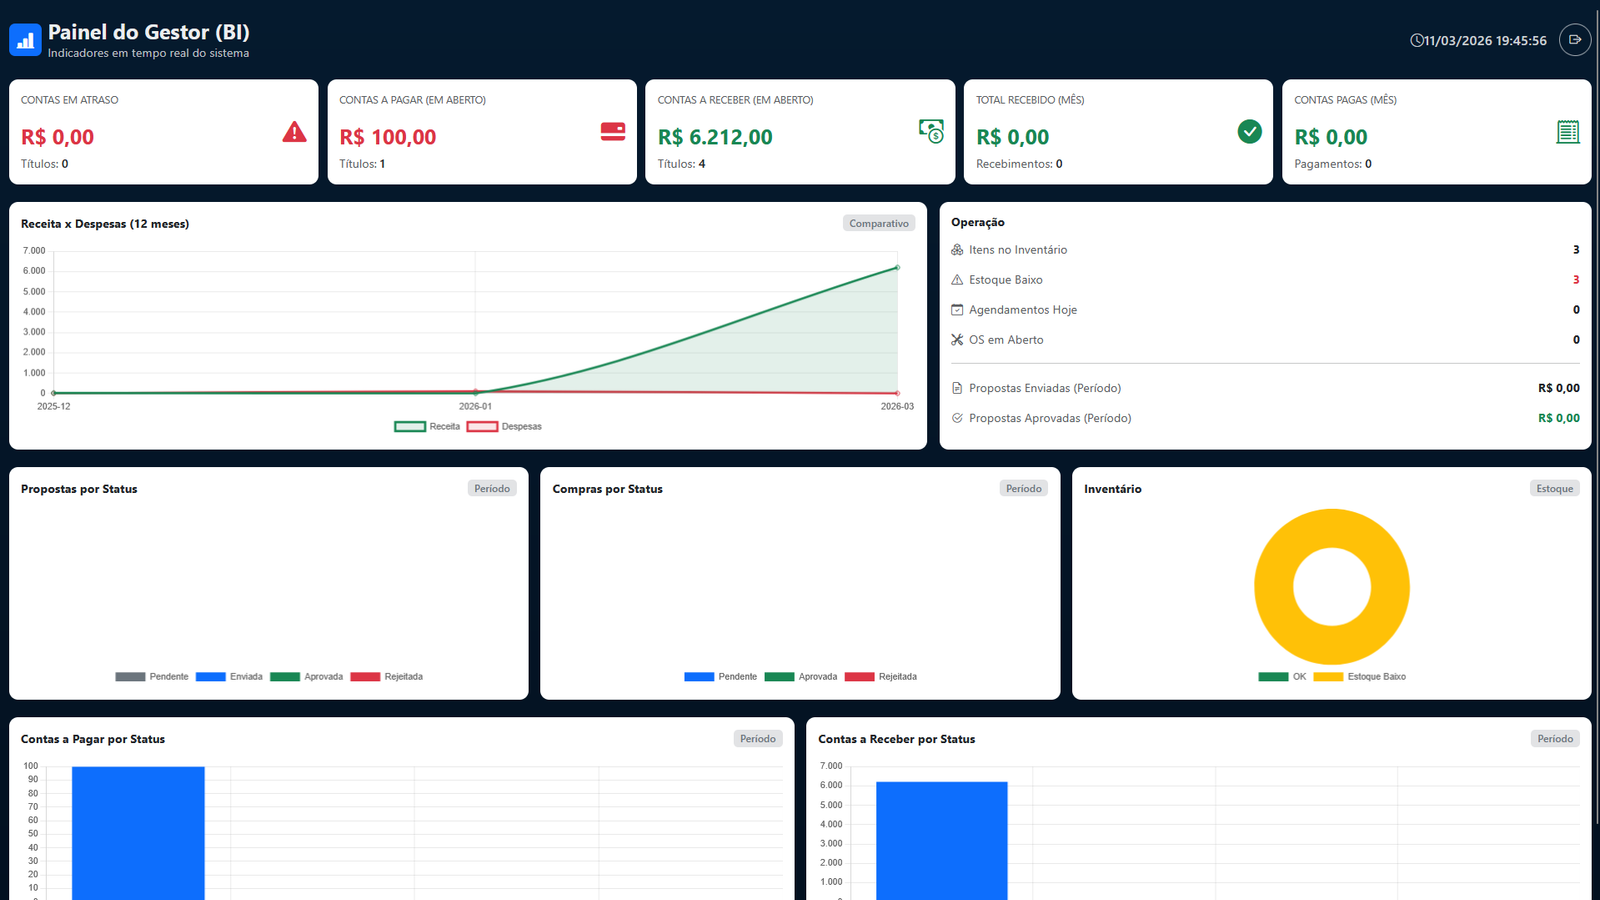Open the Período selector on Compras por Status
This screenshot has height=900, width=1600.
pos(1023,488)
